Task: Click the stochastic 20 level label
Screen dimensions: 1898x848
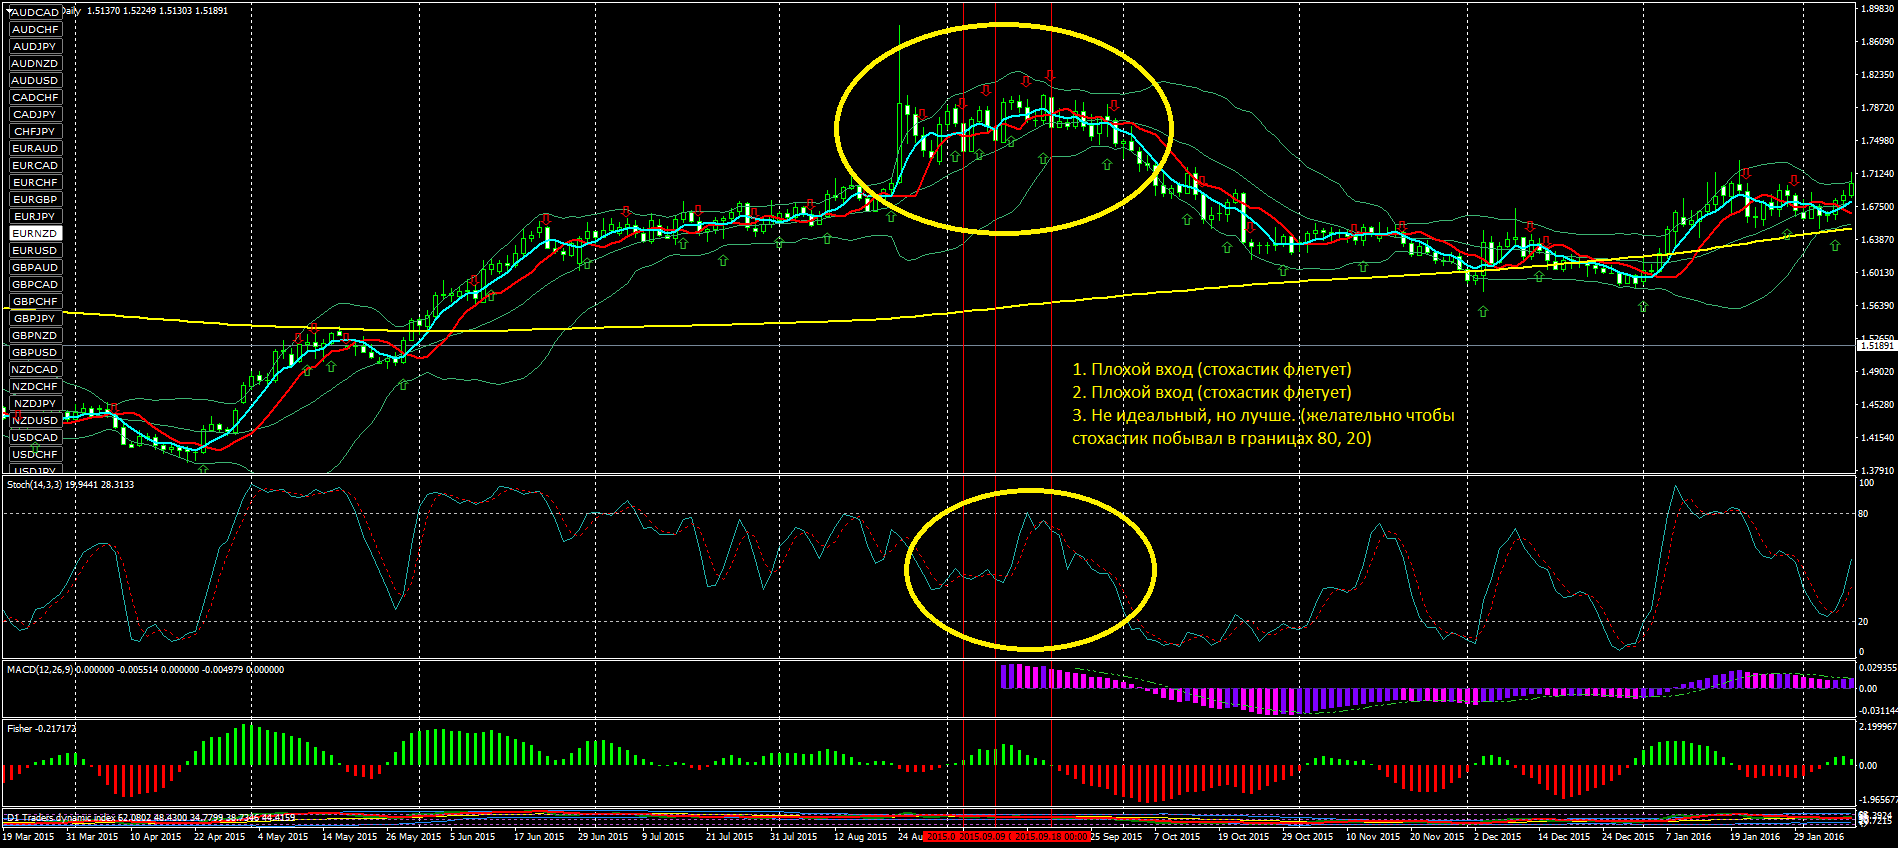Action: pyautogui.click(x=1863, y=622)
